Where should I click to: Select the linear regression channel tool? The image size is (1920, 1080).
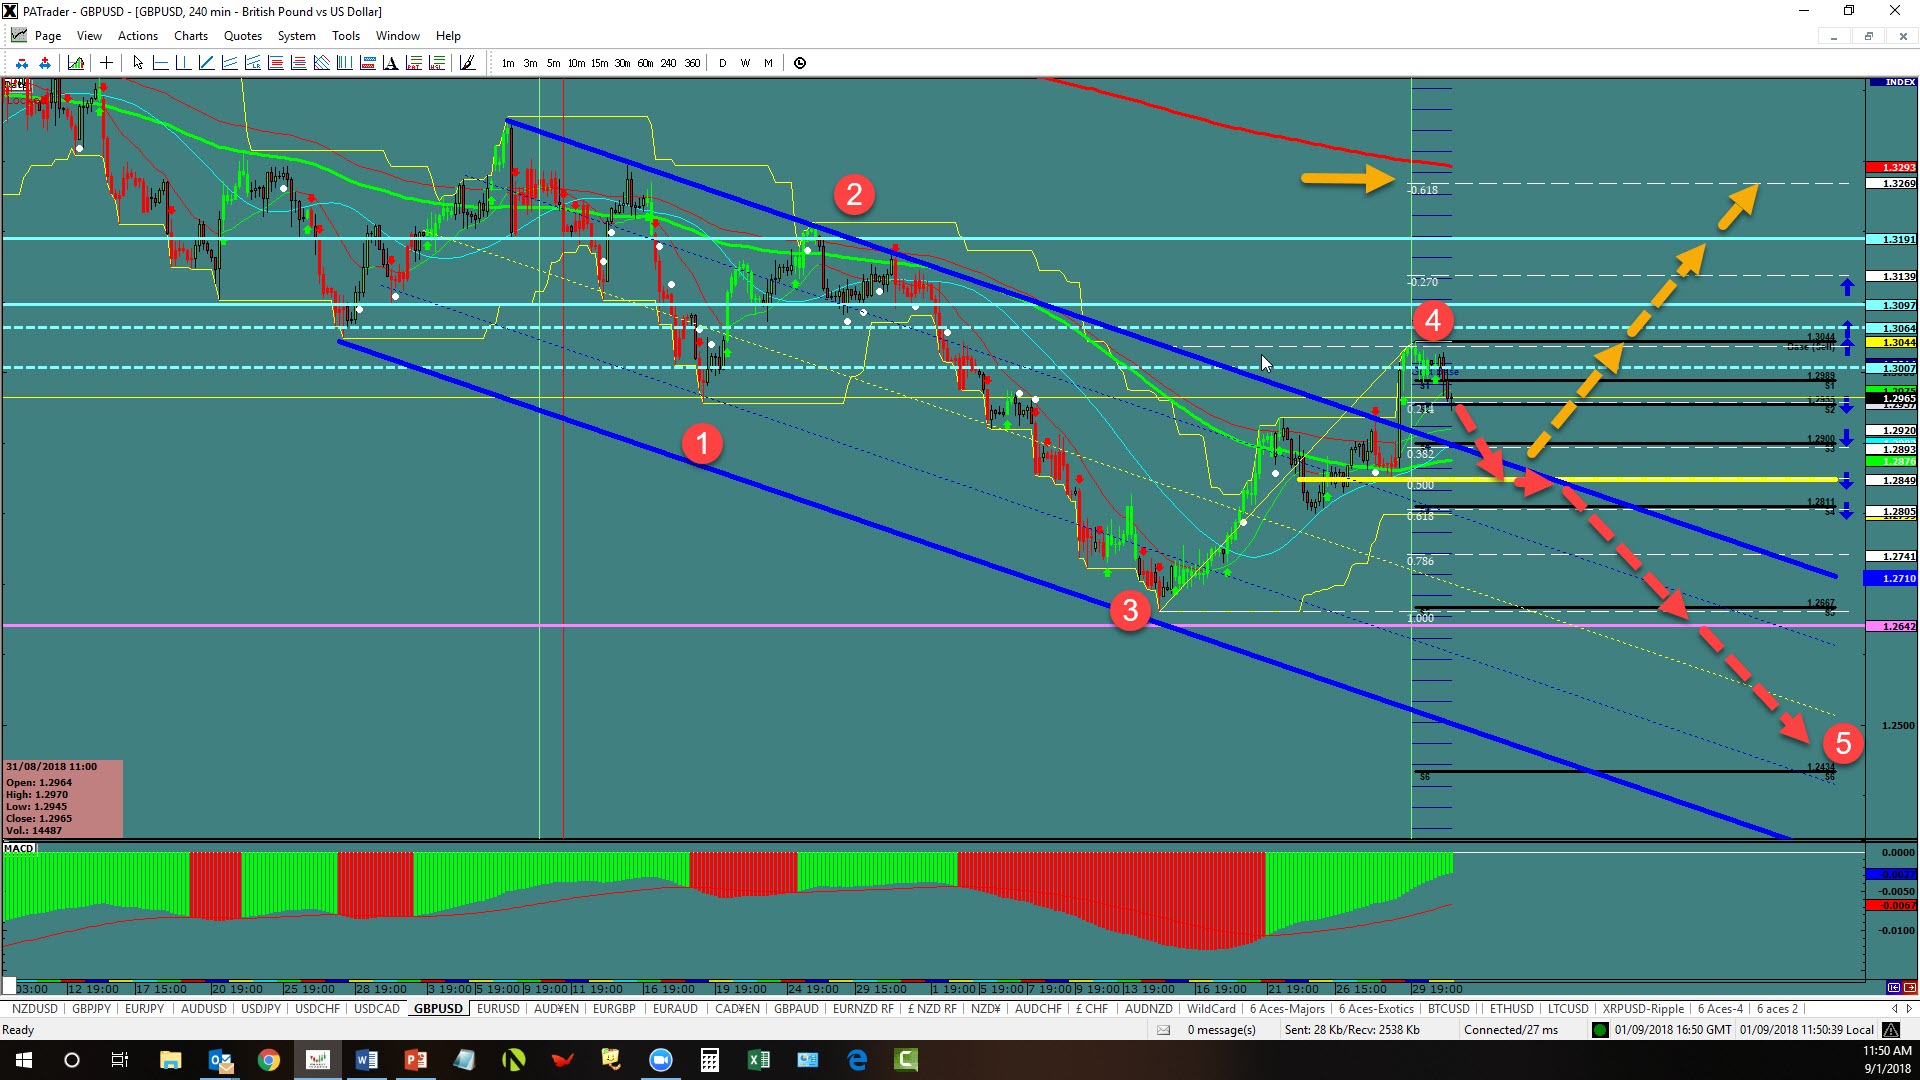click(252, 63)
